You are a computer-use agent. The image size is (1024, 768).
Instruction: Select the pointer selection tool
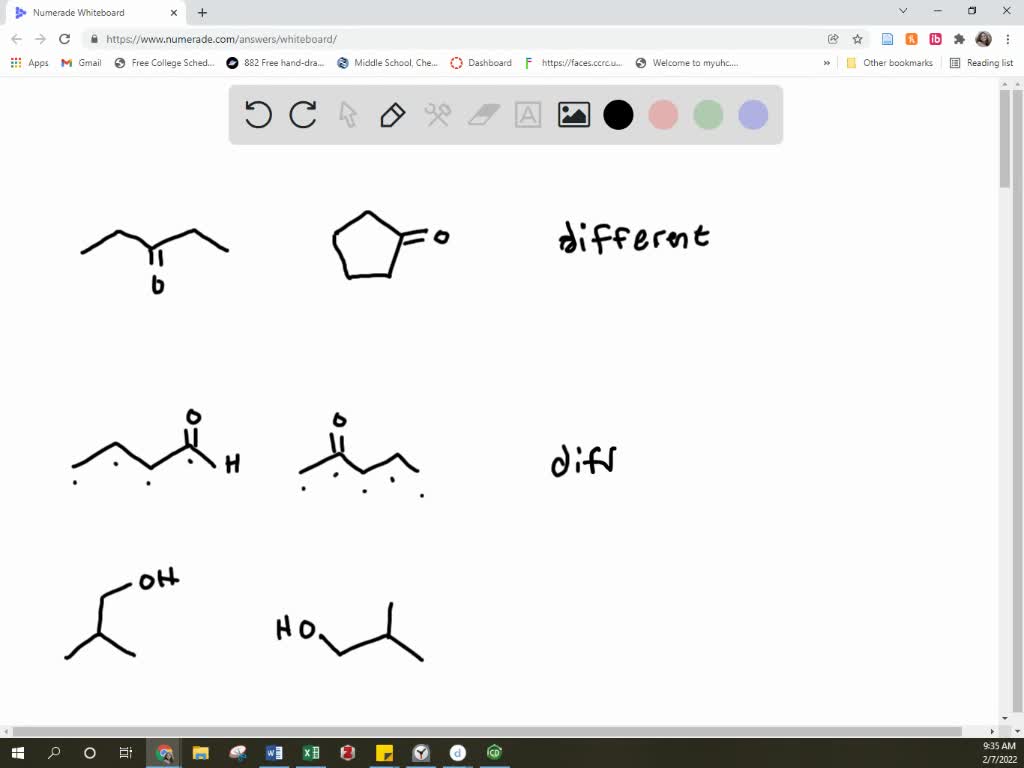[347, 115]
